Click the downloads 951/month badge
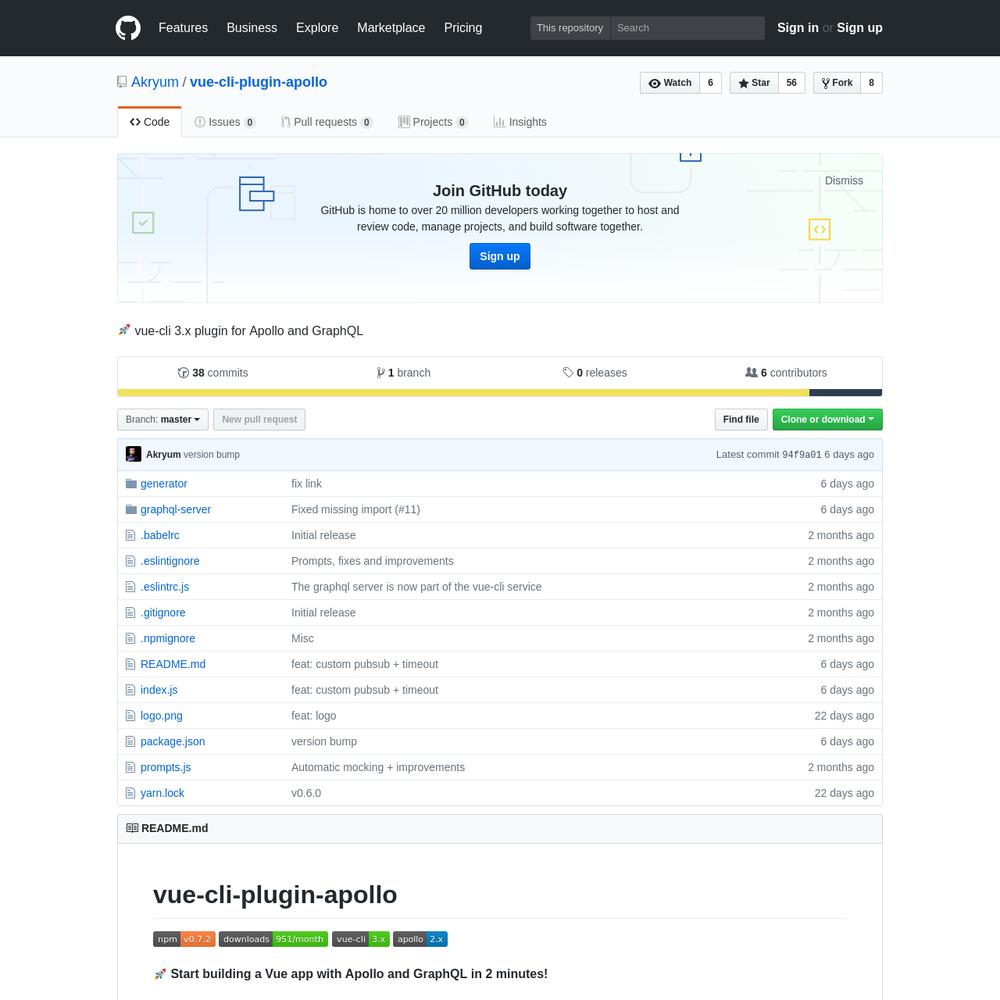Image resolution: width=1000 pixels, height=1000 pixels. [x=273, y=939]
